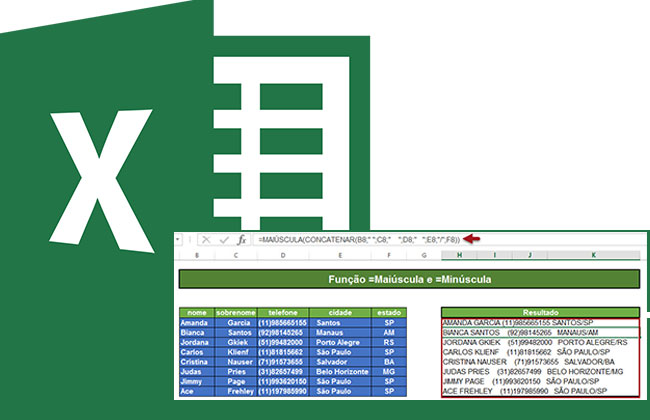
Task: Select the 'Garcia' surname cell
Action: coord(236,323)
